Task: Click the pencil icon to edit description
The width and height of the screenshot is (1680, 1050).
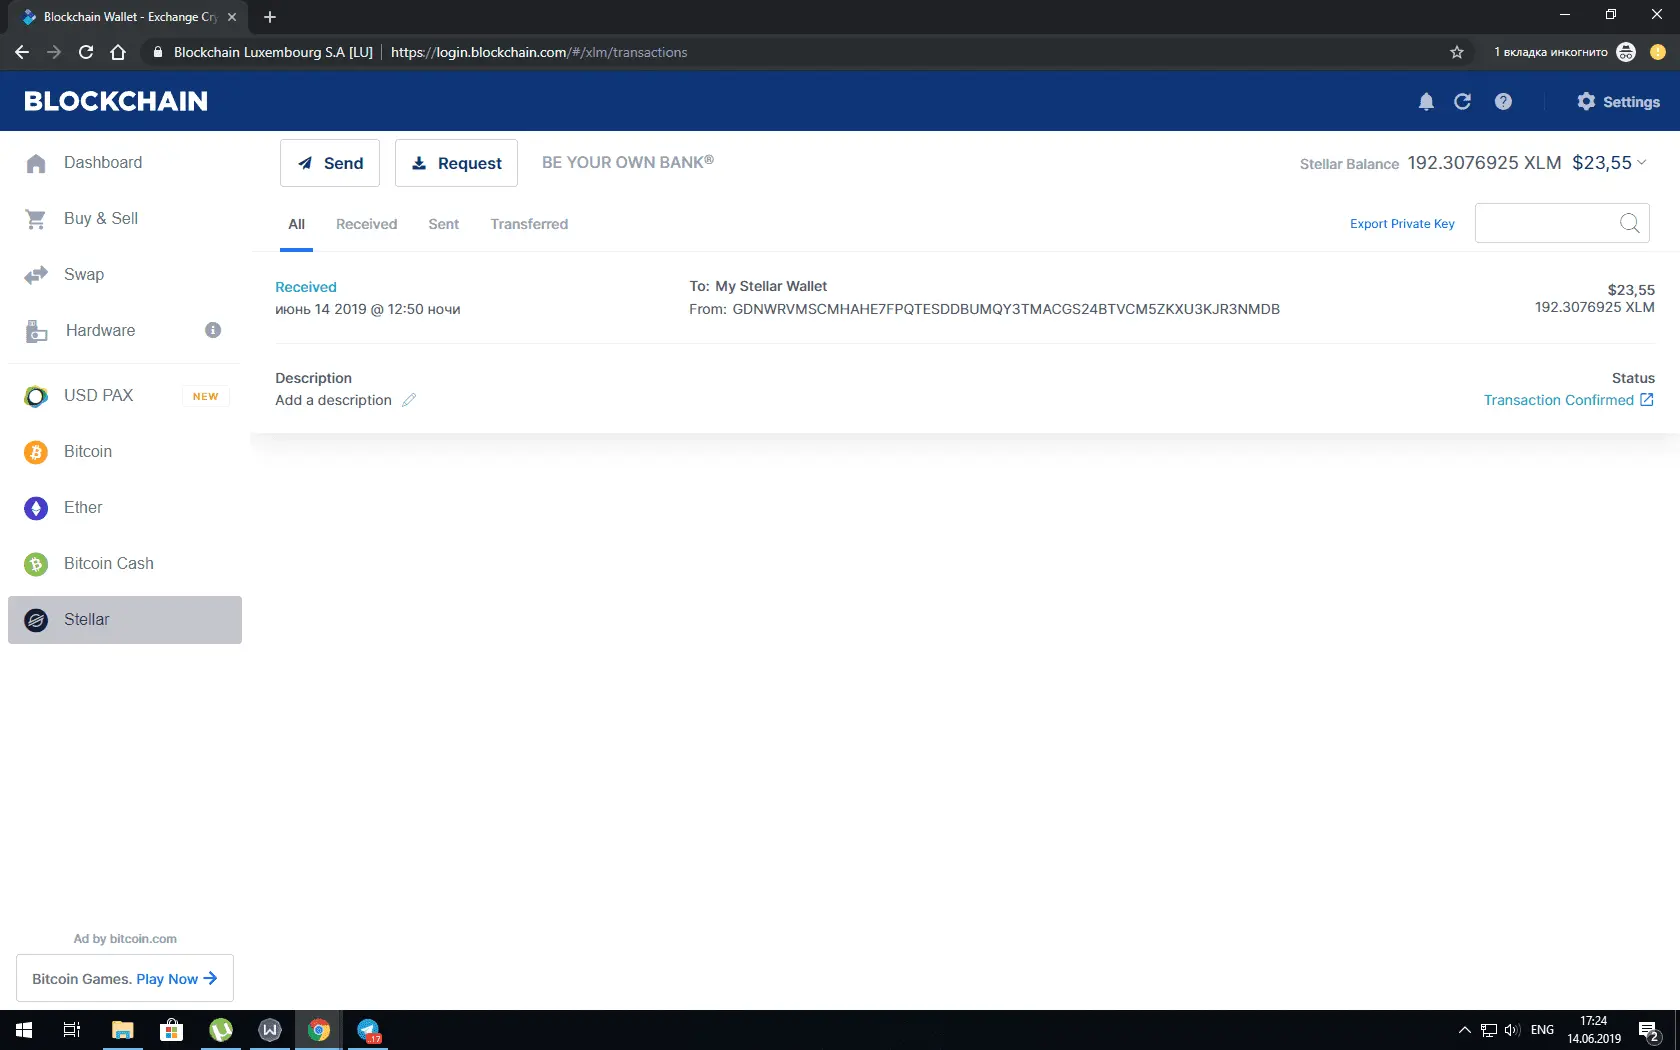Action: tap(409, 400)
